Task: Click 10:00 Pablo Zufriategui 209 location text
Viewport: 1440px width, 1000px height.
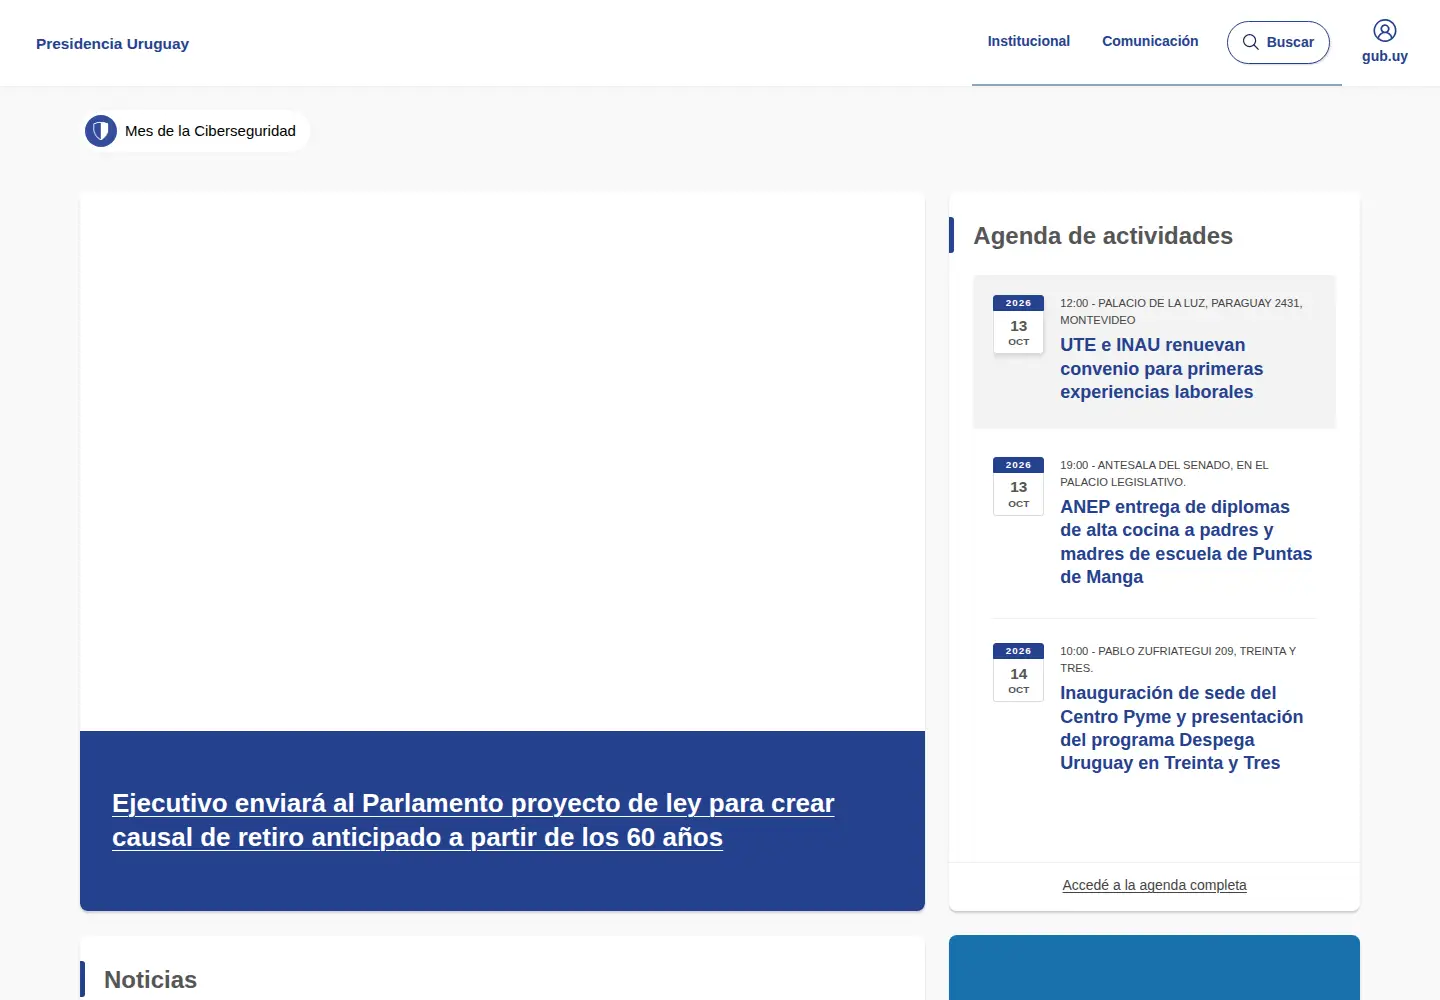Action: [1178, 659]
